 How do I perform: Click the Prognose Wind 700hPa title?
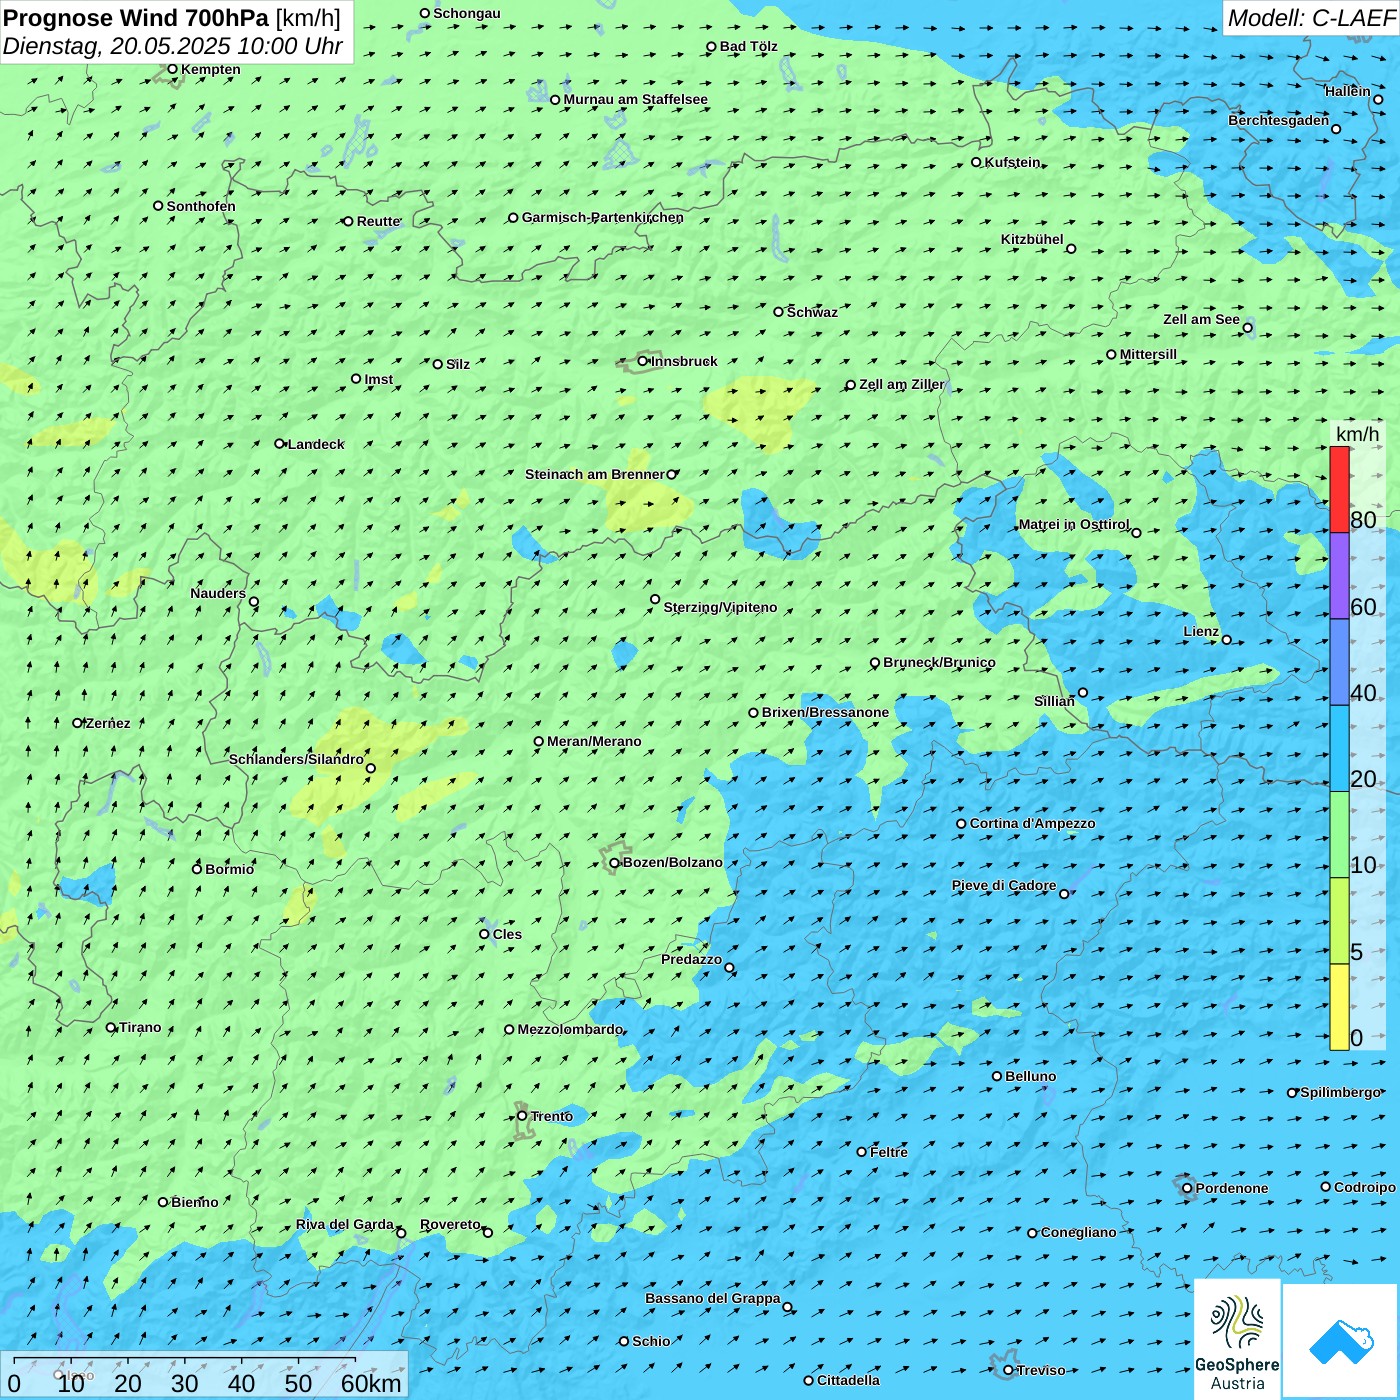[x=172, y=18]
